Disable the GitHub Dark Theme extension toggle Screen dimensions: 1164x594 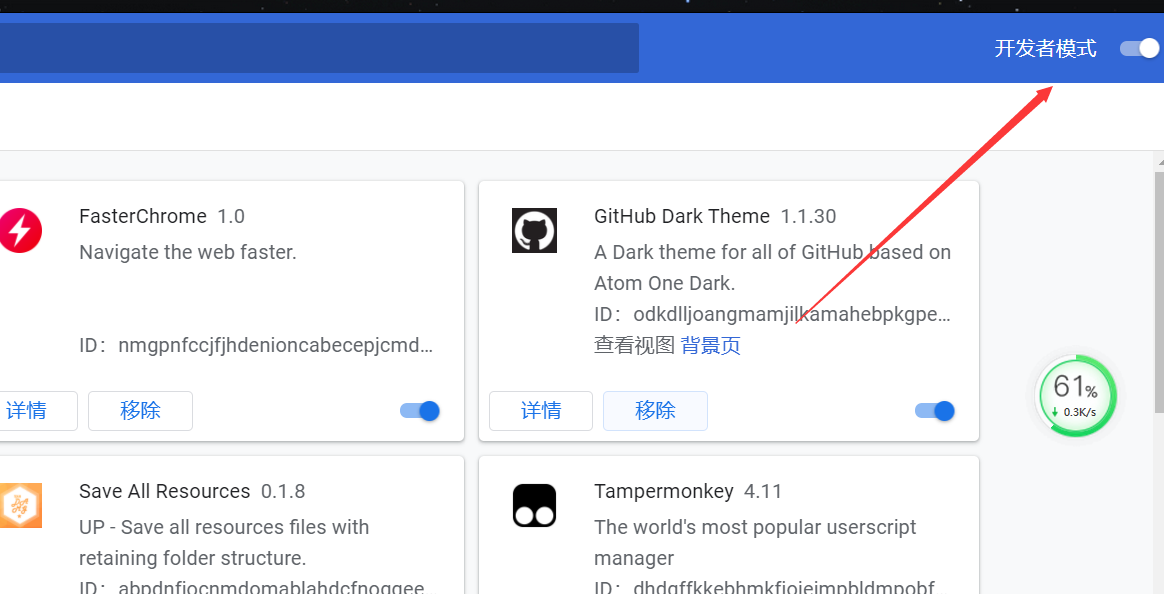(935, 411)
